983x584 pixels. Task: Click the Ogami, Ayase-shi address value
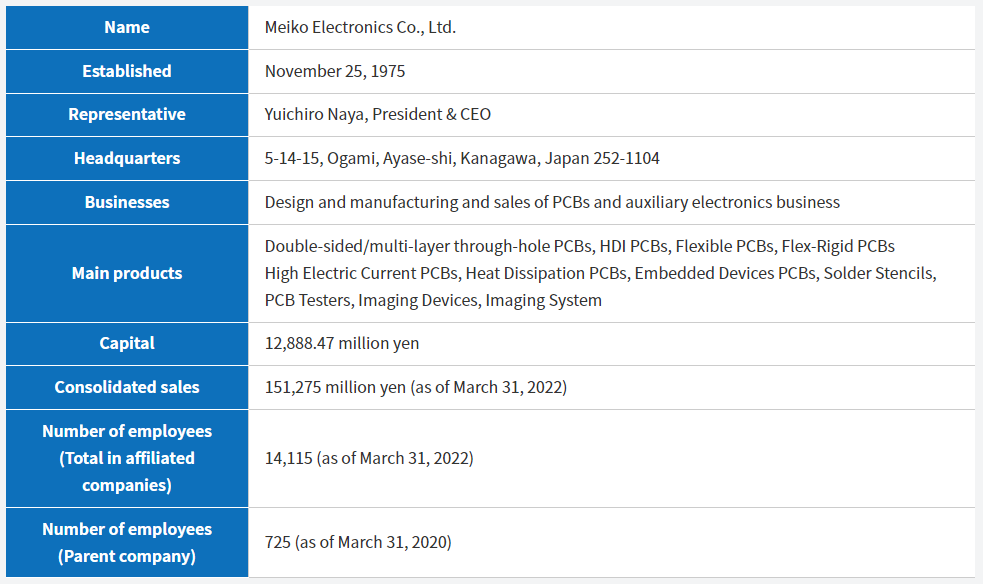pyautogui.click(x=461, y=159)
